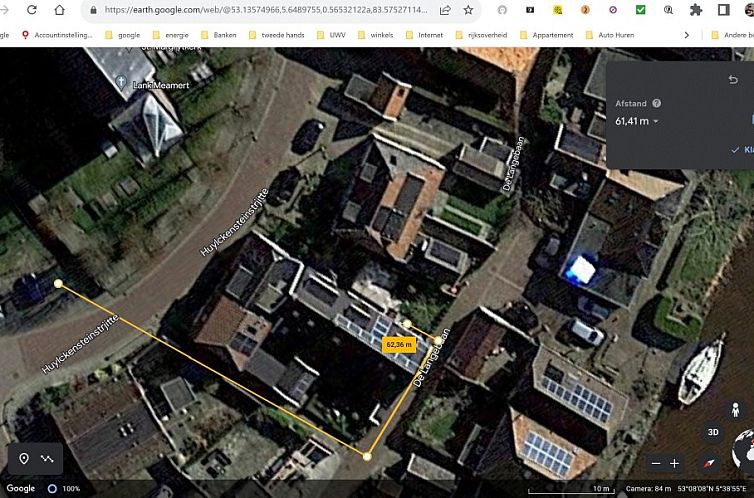Open the browser extensions puzzle icon
This screenshot has width=754, height=498.
696,10
